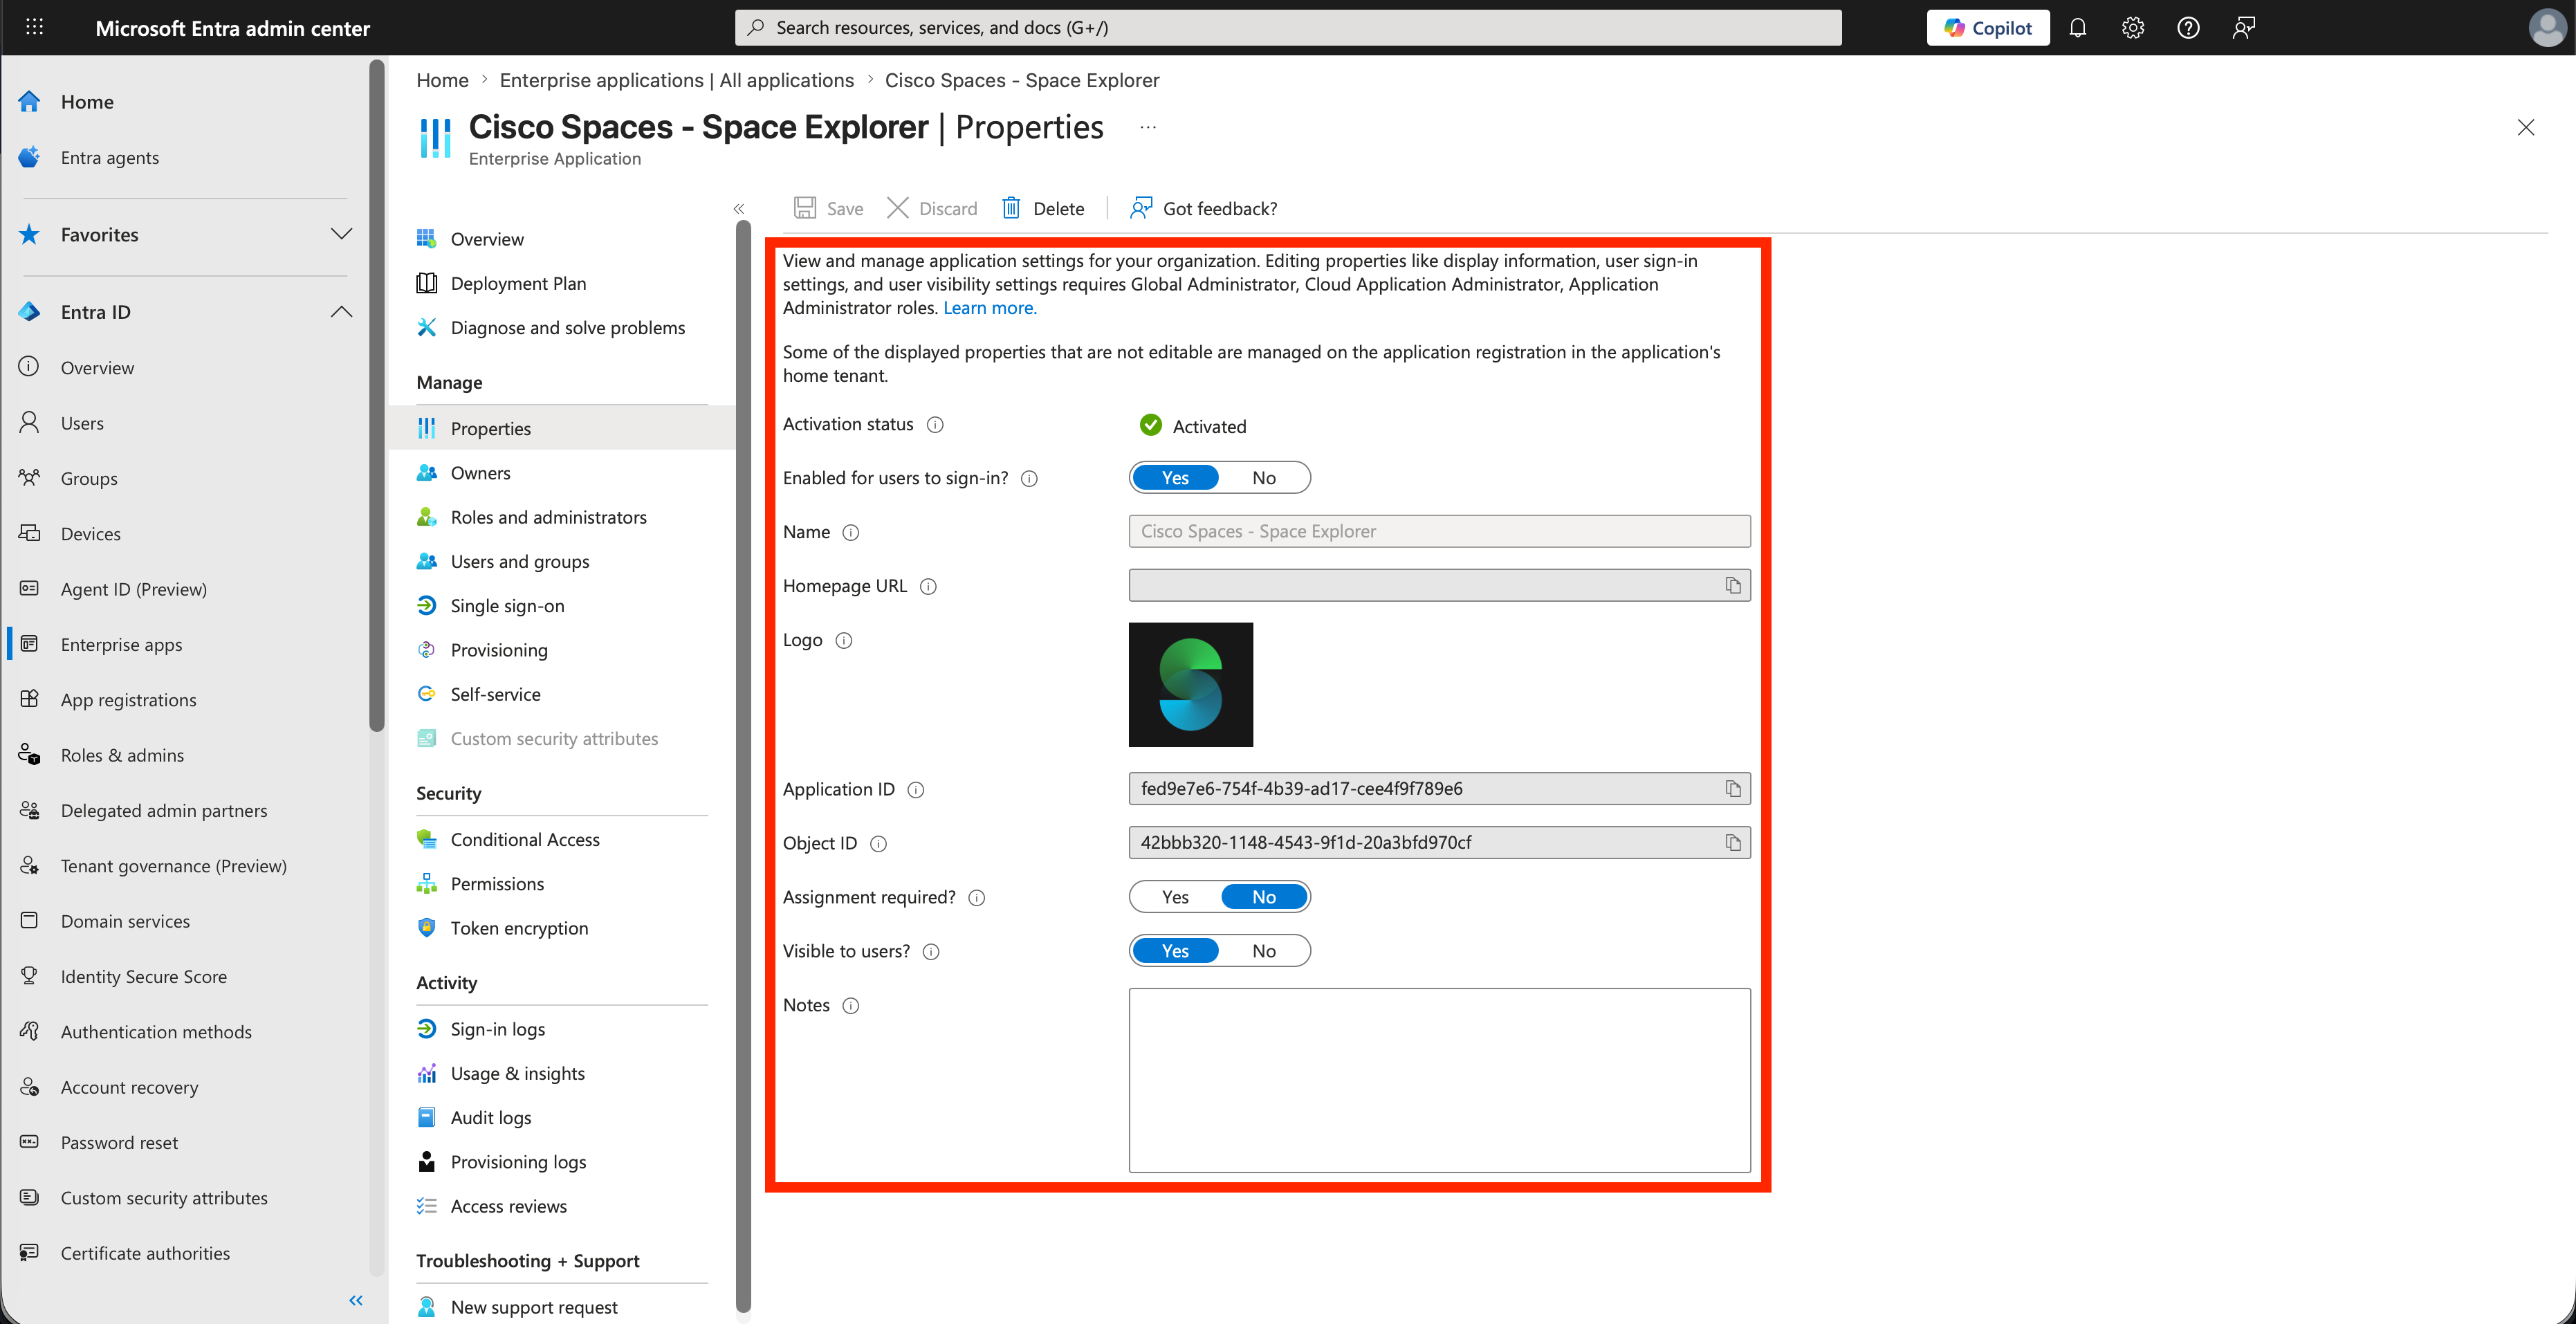2576x1324 pixels.
Task: Open the notifications bell
Action: (2077, 27)
